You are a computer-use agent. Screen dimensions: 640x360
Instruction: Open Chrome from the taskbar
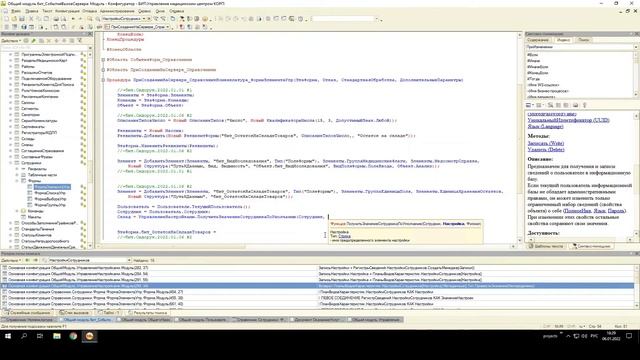tap(73, 336)
